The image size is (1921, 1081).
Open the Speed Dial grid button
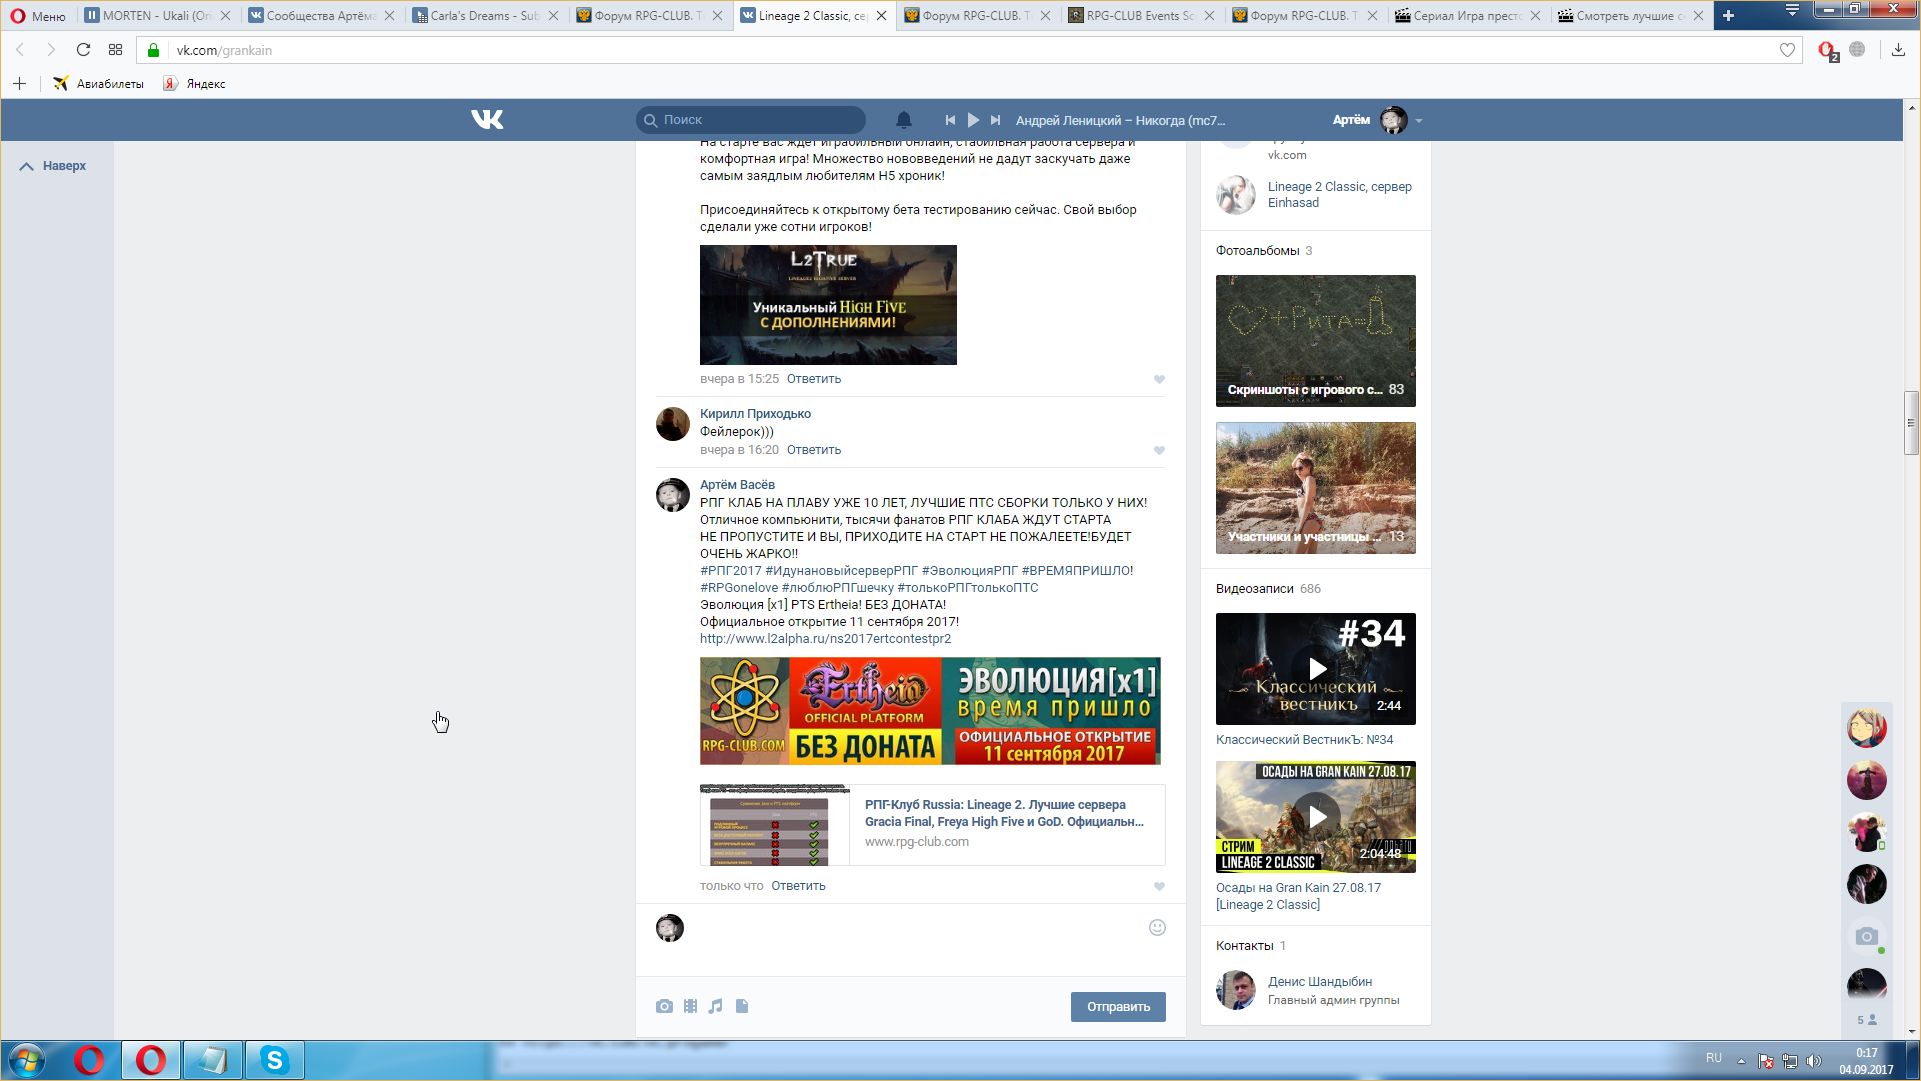click(115, 50)
